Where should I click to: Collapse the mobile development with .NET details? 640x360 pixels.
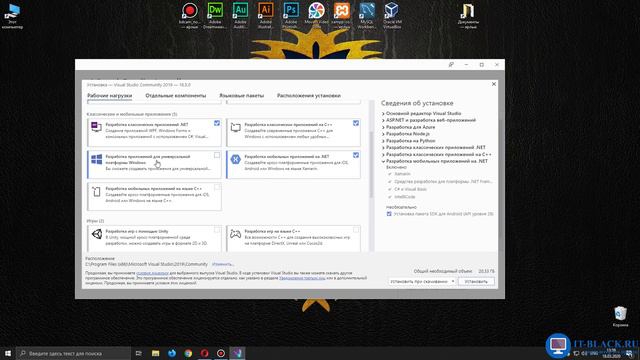click(383, 161)
